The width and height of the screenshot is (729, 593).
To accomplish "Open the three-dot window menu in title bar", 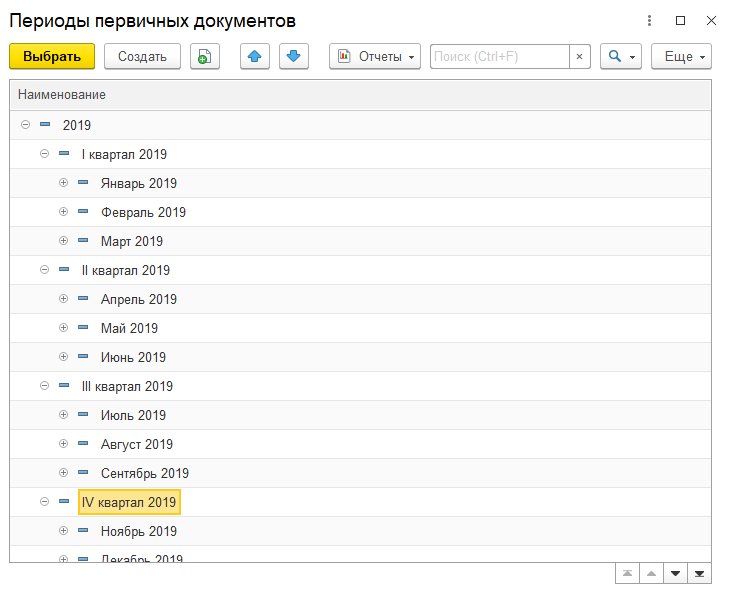I will [649, 20].
